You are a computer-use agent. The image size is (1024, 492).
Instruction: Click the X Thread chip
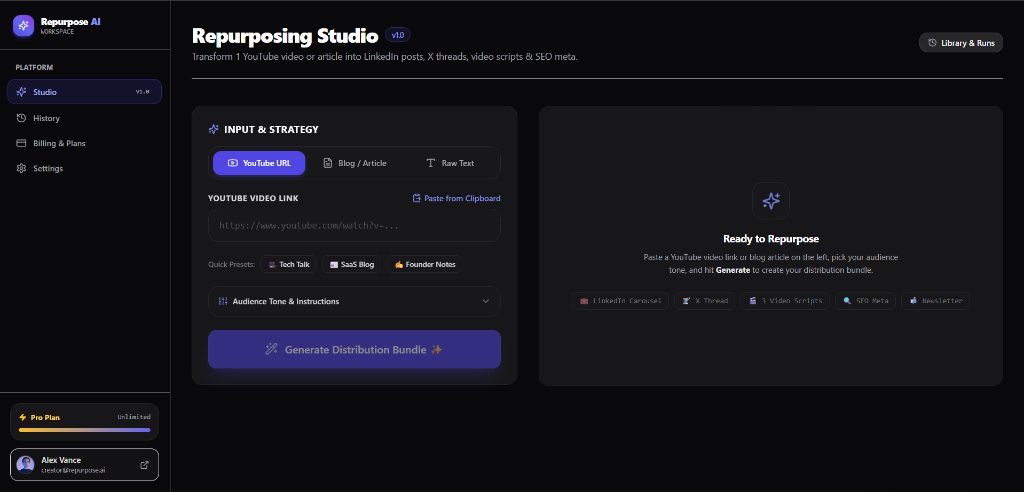coord(704,301)
